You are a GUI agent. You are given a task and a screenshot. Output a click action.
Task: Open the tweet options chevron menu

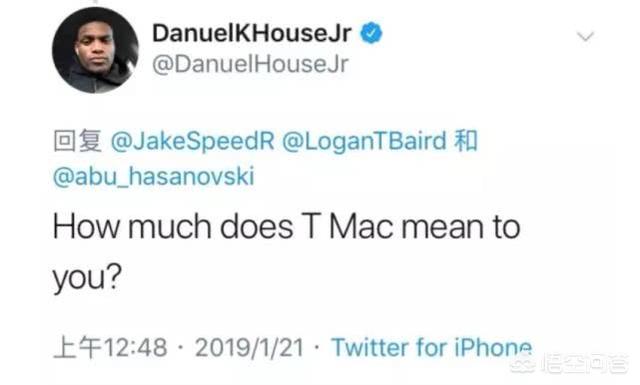tap(586, 37)
